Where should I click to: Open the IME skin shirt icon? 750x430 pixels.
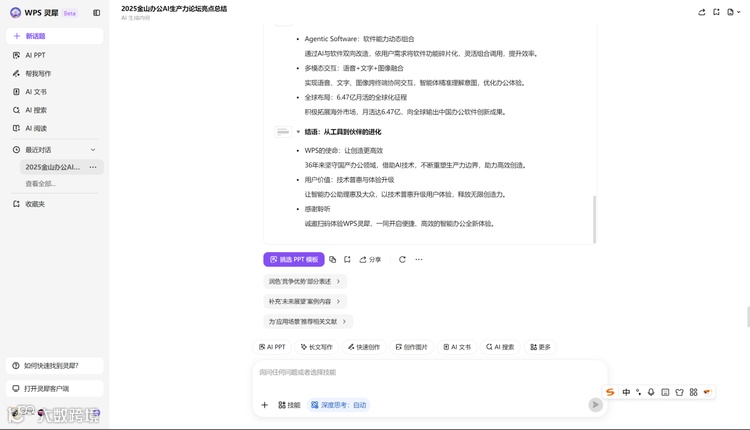pos(679,392)
